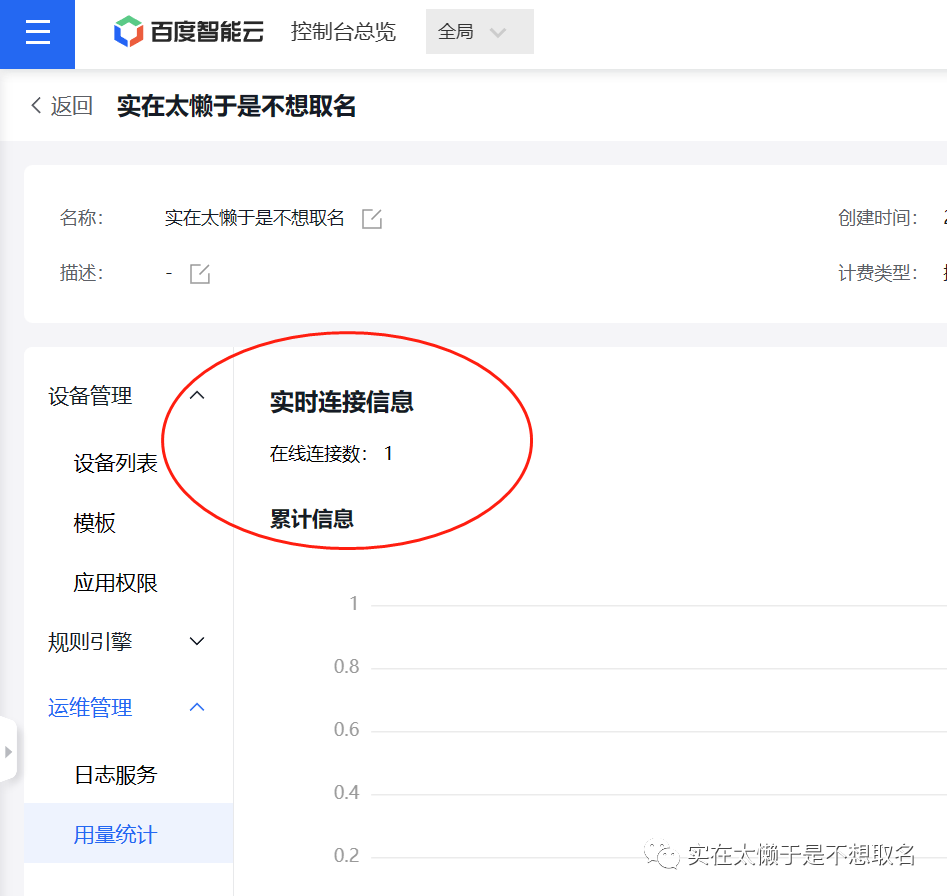Open the hamburger navigation menu
Screen dimensions: 947x896
pos(37,33)
